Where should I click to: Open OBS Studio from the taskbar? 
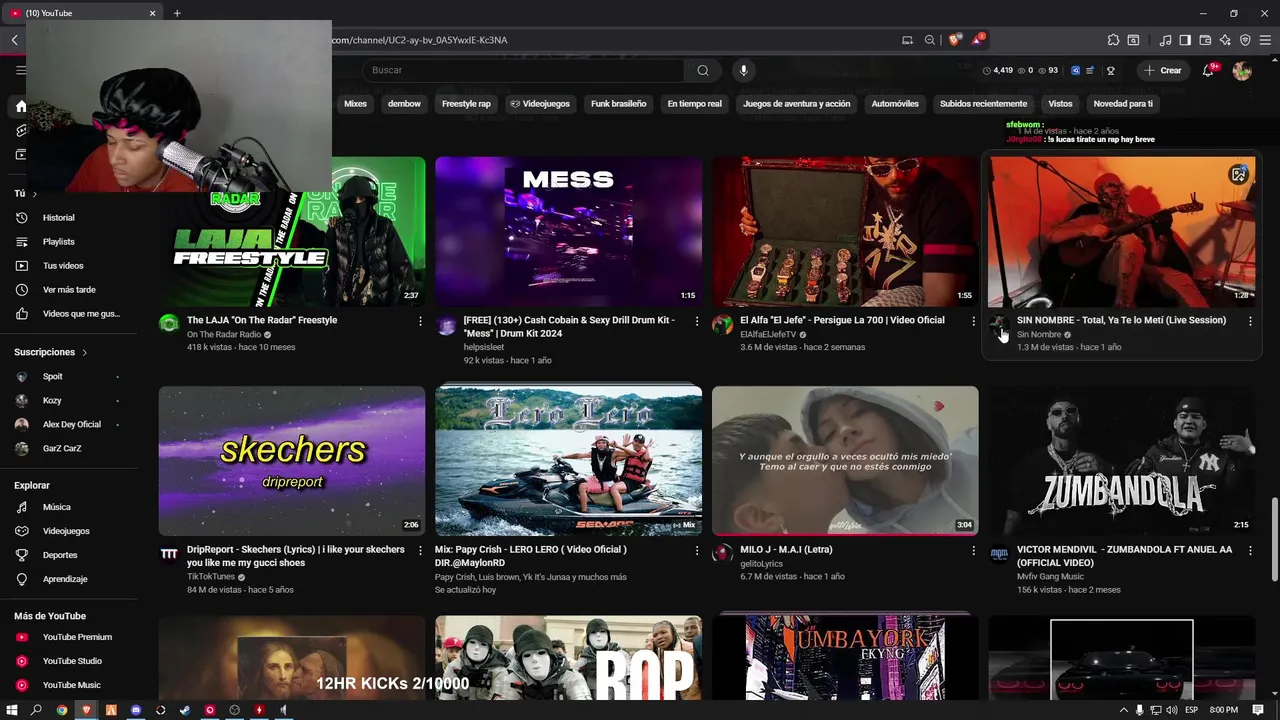pos(235,710)
